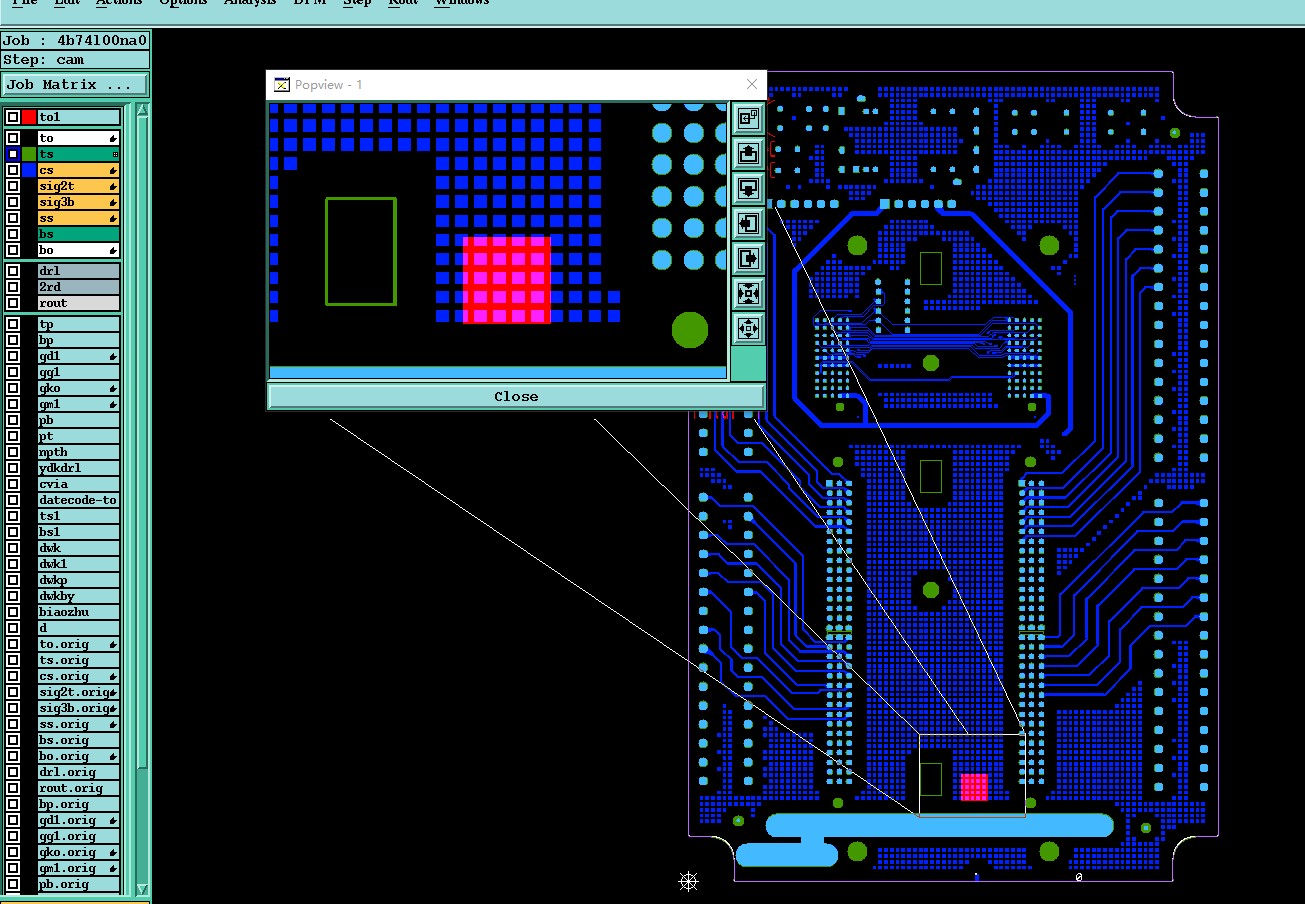This screenshot has width=1305, height=904.
Task: Click the hand marker on the bo layer
Action: pos(113,250)
